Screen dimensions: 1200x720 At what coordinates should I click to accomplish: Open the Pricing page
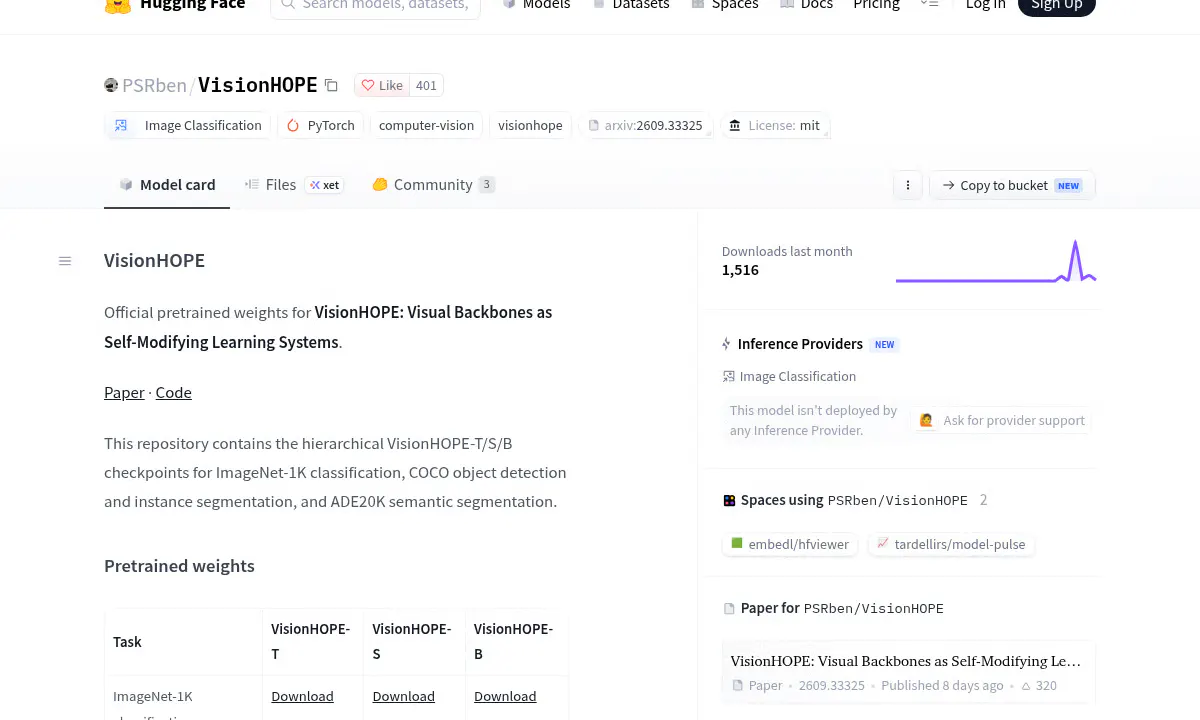coord(876,5)
